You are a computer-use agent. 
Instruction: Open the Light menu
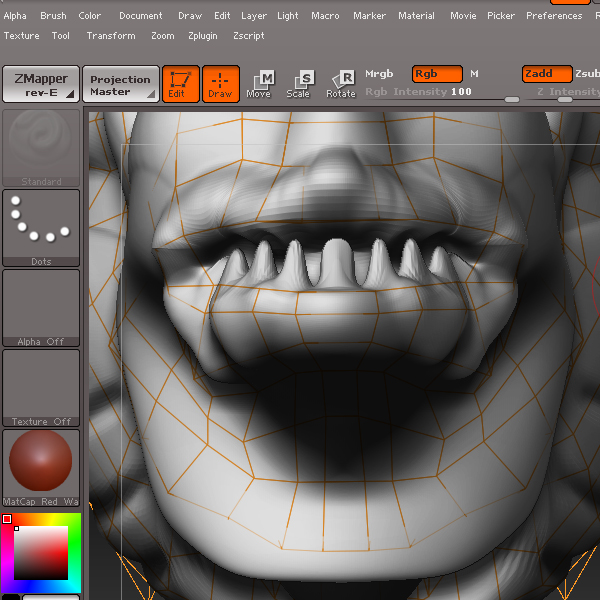(x=287, y=16)
